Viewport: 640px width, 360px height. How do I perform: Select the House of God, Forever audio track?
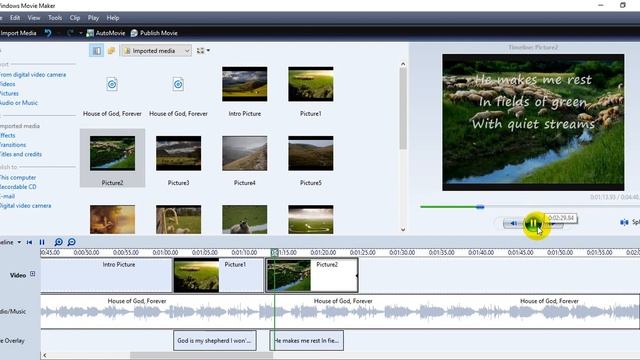(340, 311)
